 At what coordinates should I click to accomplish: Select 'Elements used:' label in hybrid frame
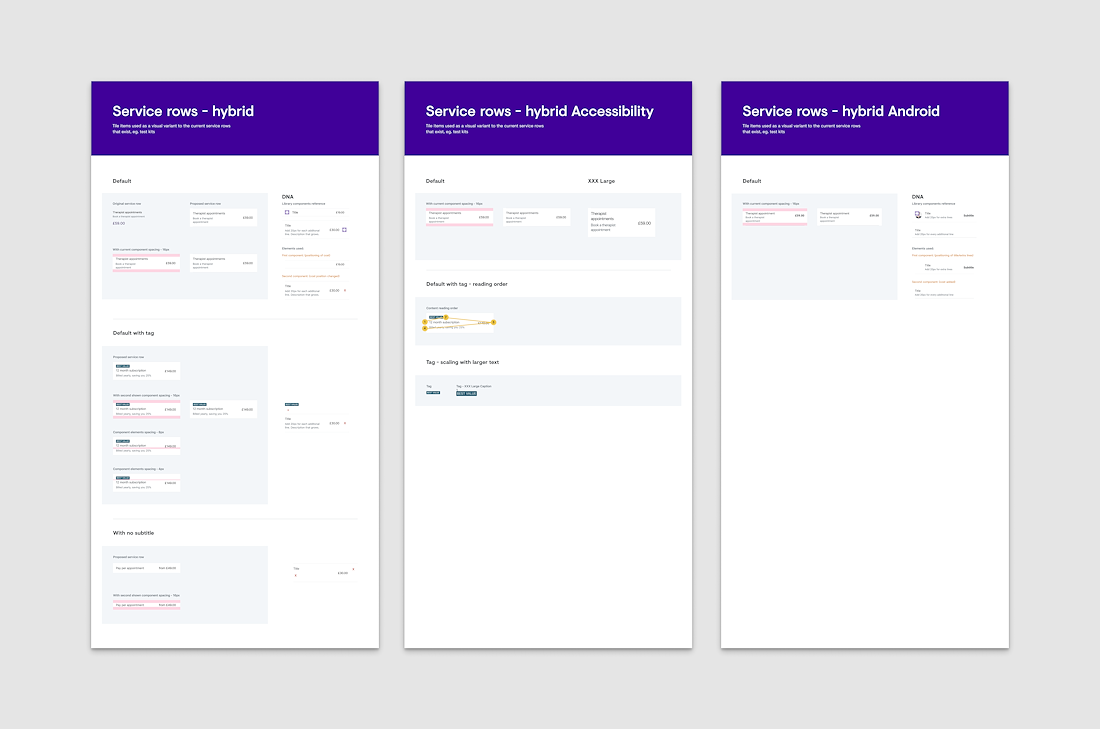pos(293,248)
